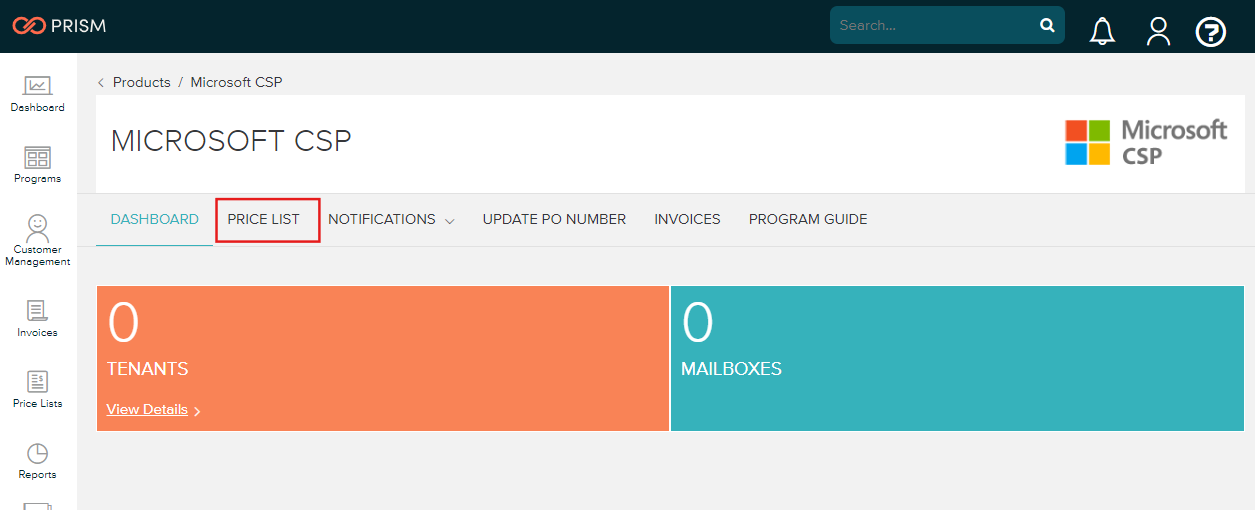Click the TENANTS label
Screen dimensions: 1255x510
click(x=148, y=369)
